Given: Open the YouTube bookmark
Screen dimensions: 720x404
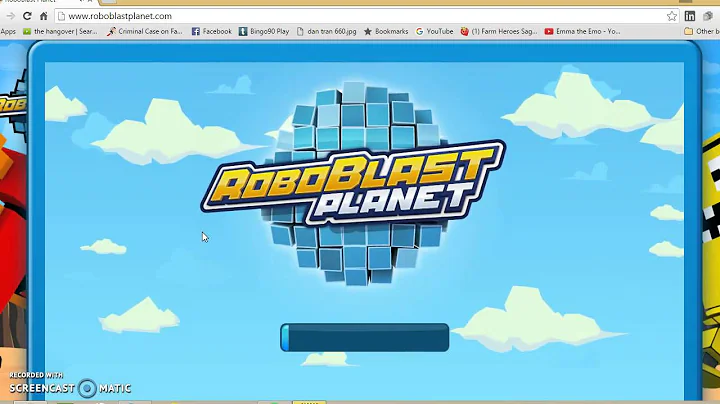Looking at the screenshot, I should [434, 31].
